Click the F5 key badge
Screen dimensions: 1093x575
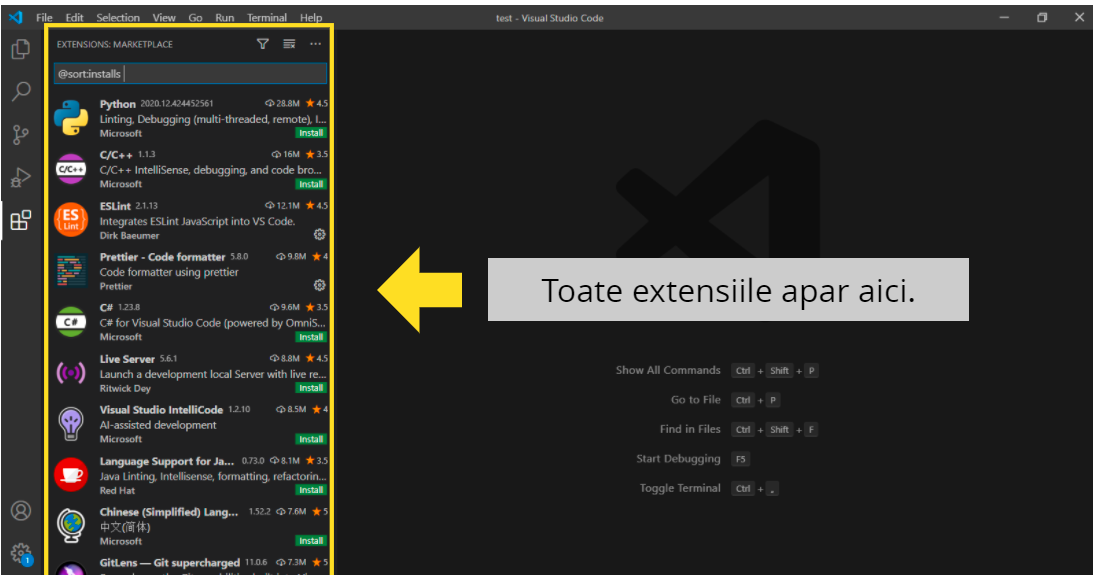(740, 459)
